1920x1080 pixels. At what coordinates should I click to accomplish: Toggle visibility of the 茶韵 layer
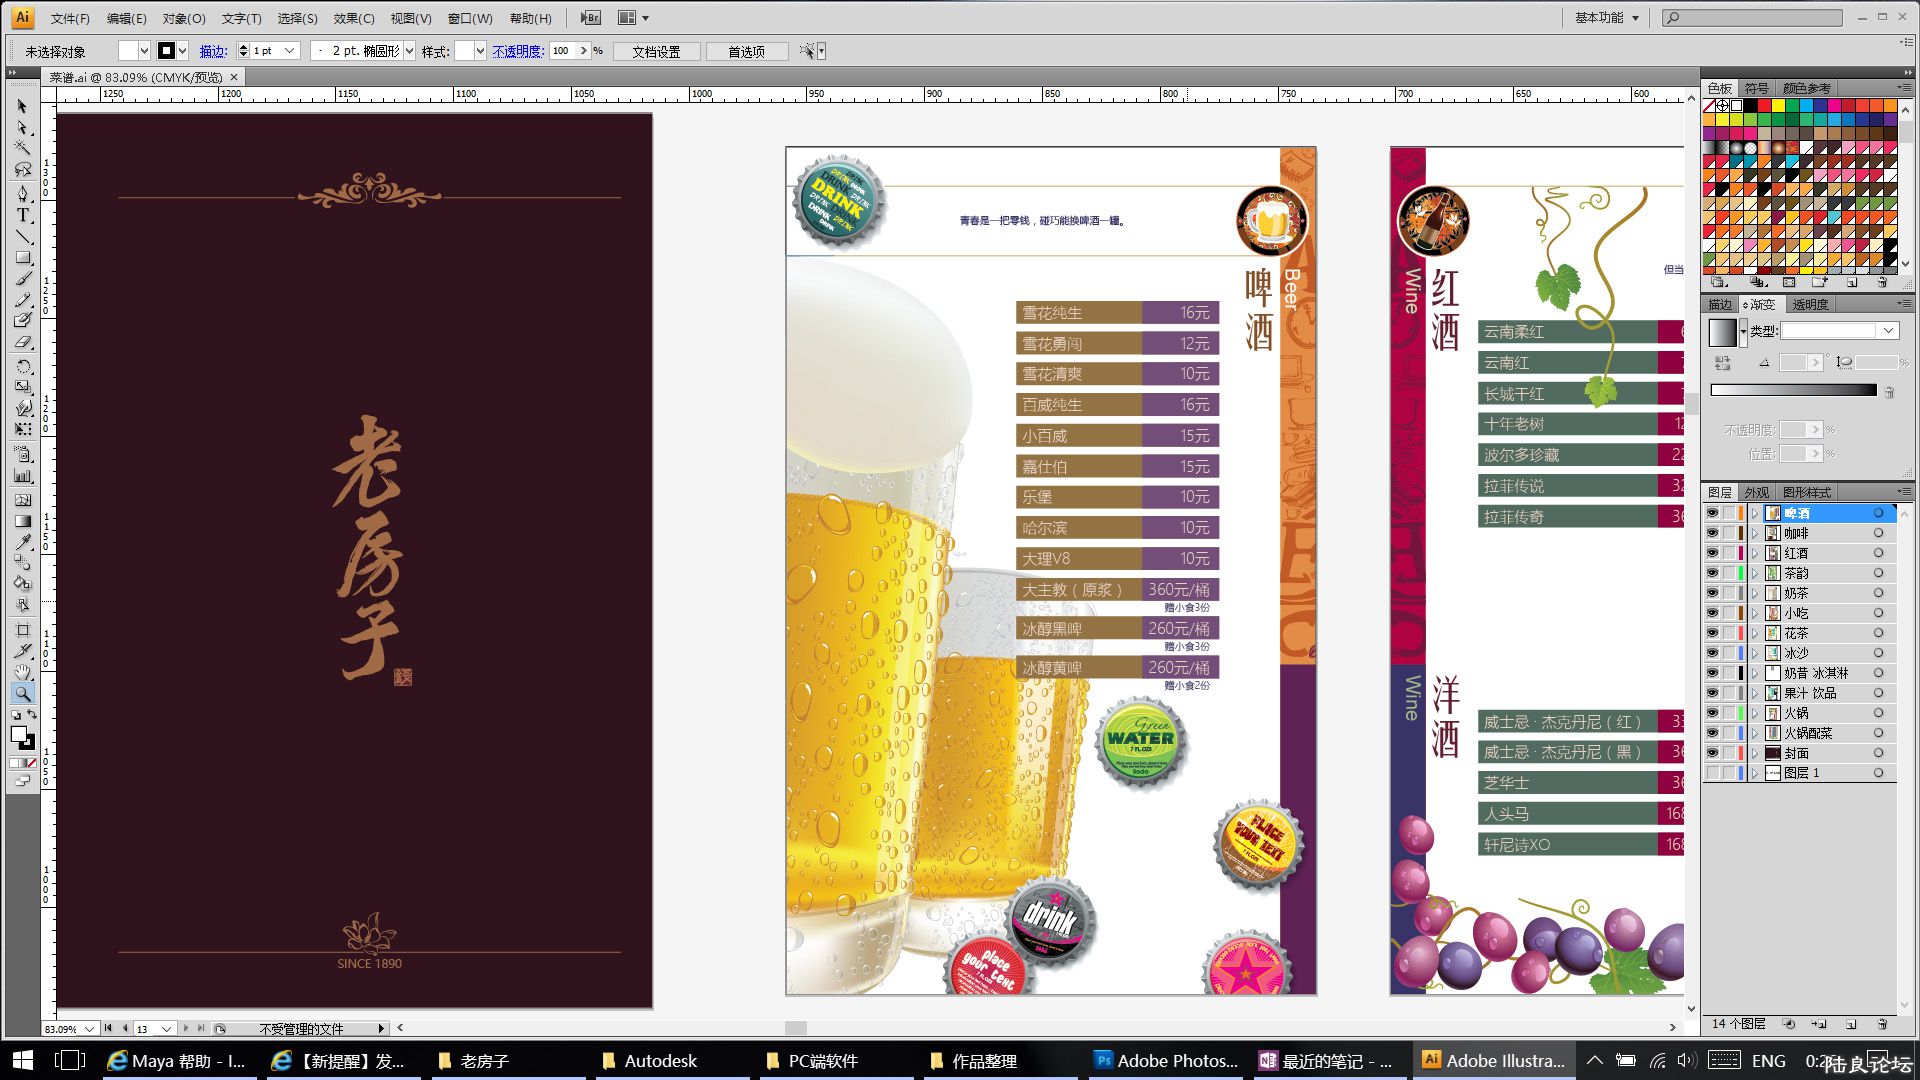point(1712,573)
